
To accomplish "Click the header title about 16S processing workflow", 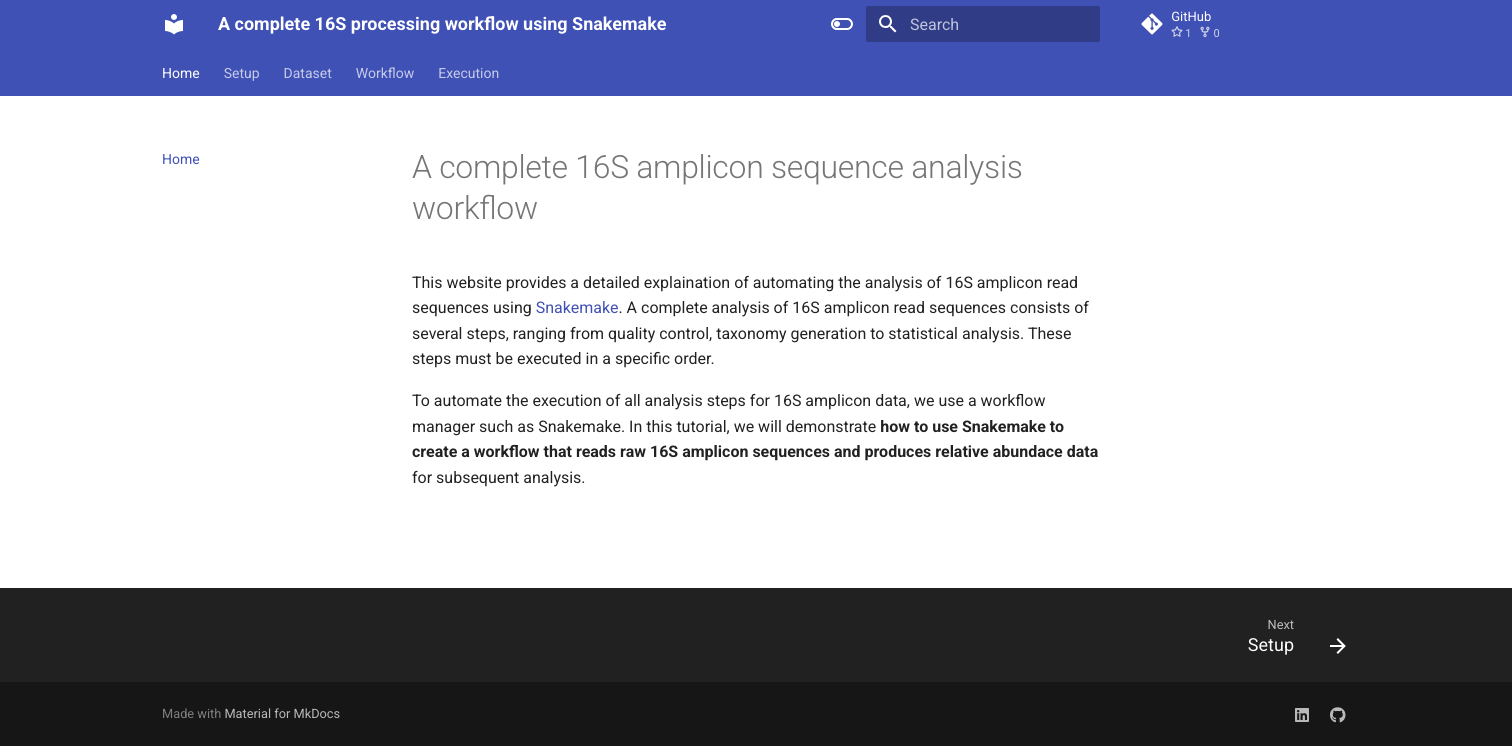I will pos(442,24).
